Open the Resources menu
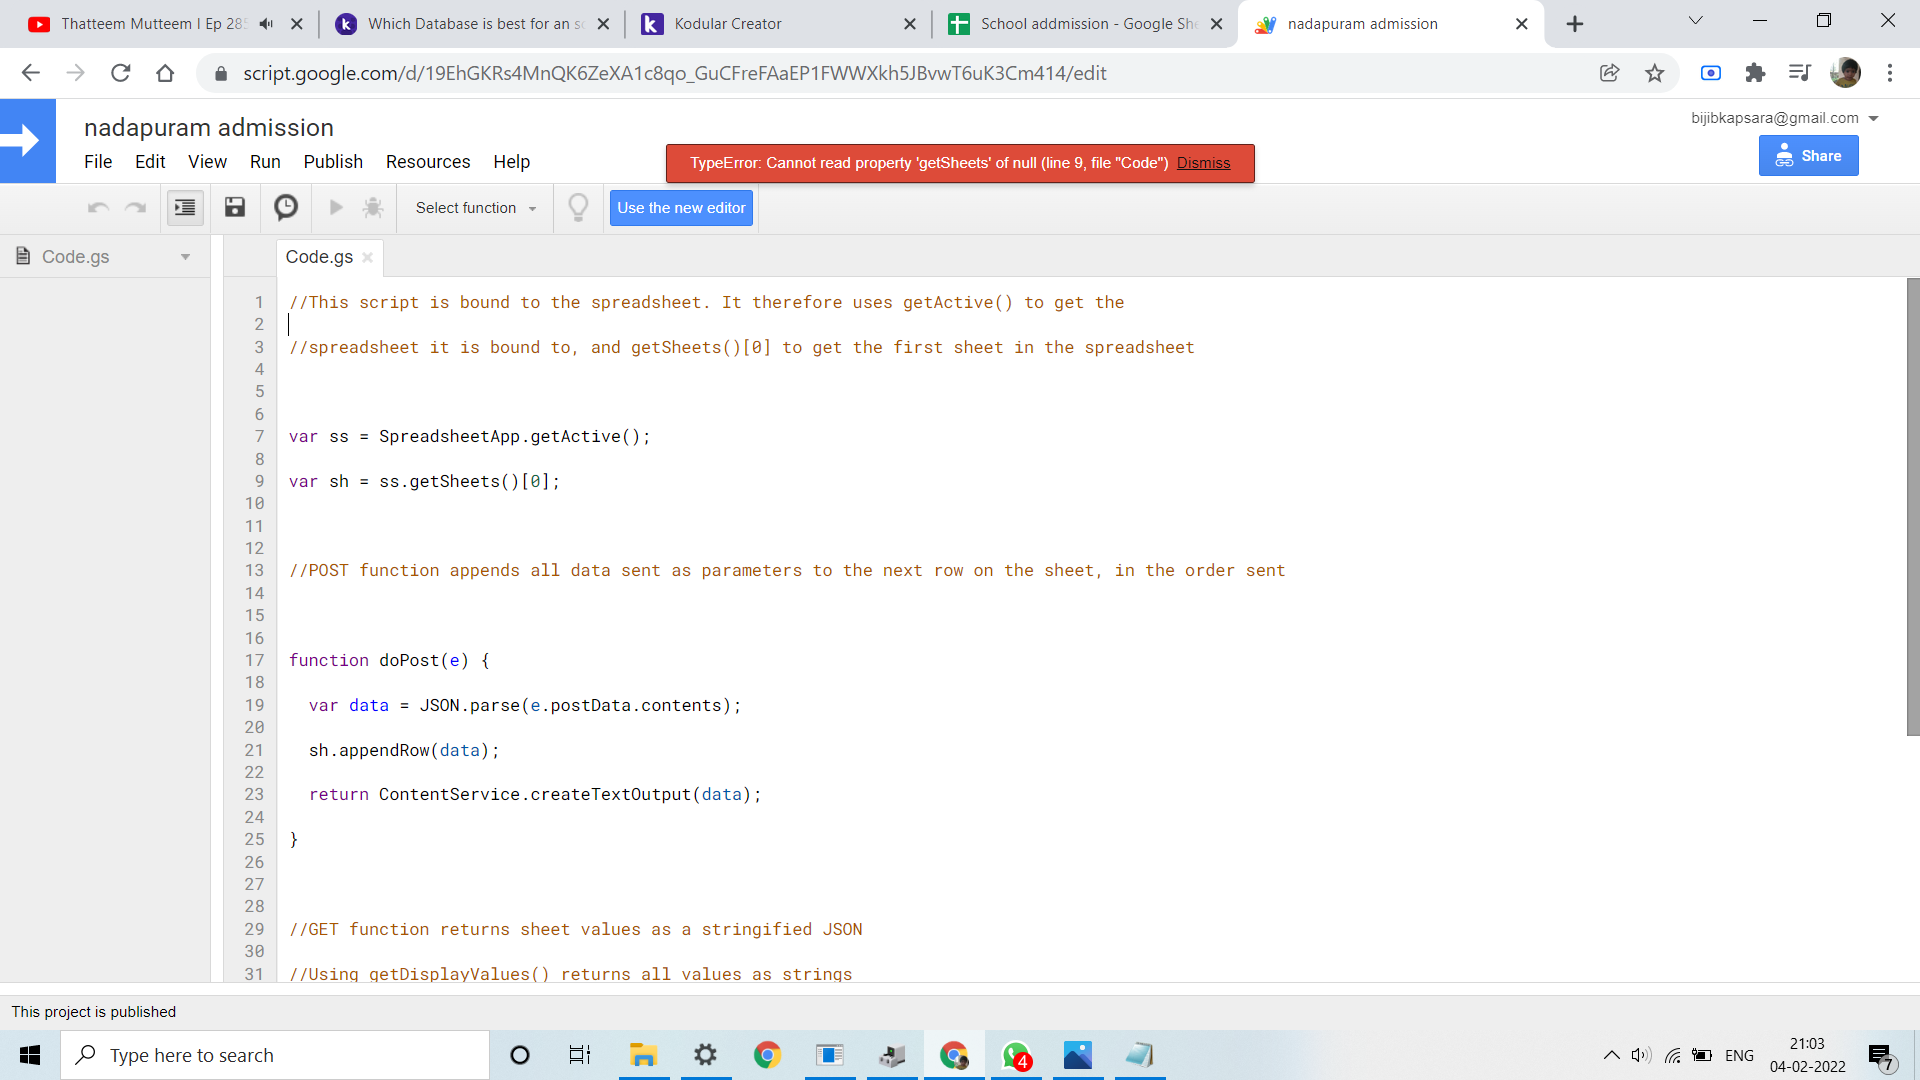This screenshot has width=1920, height=1080. pyautogui.click(x=428, y=162)
